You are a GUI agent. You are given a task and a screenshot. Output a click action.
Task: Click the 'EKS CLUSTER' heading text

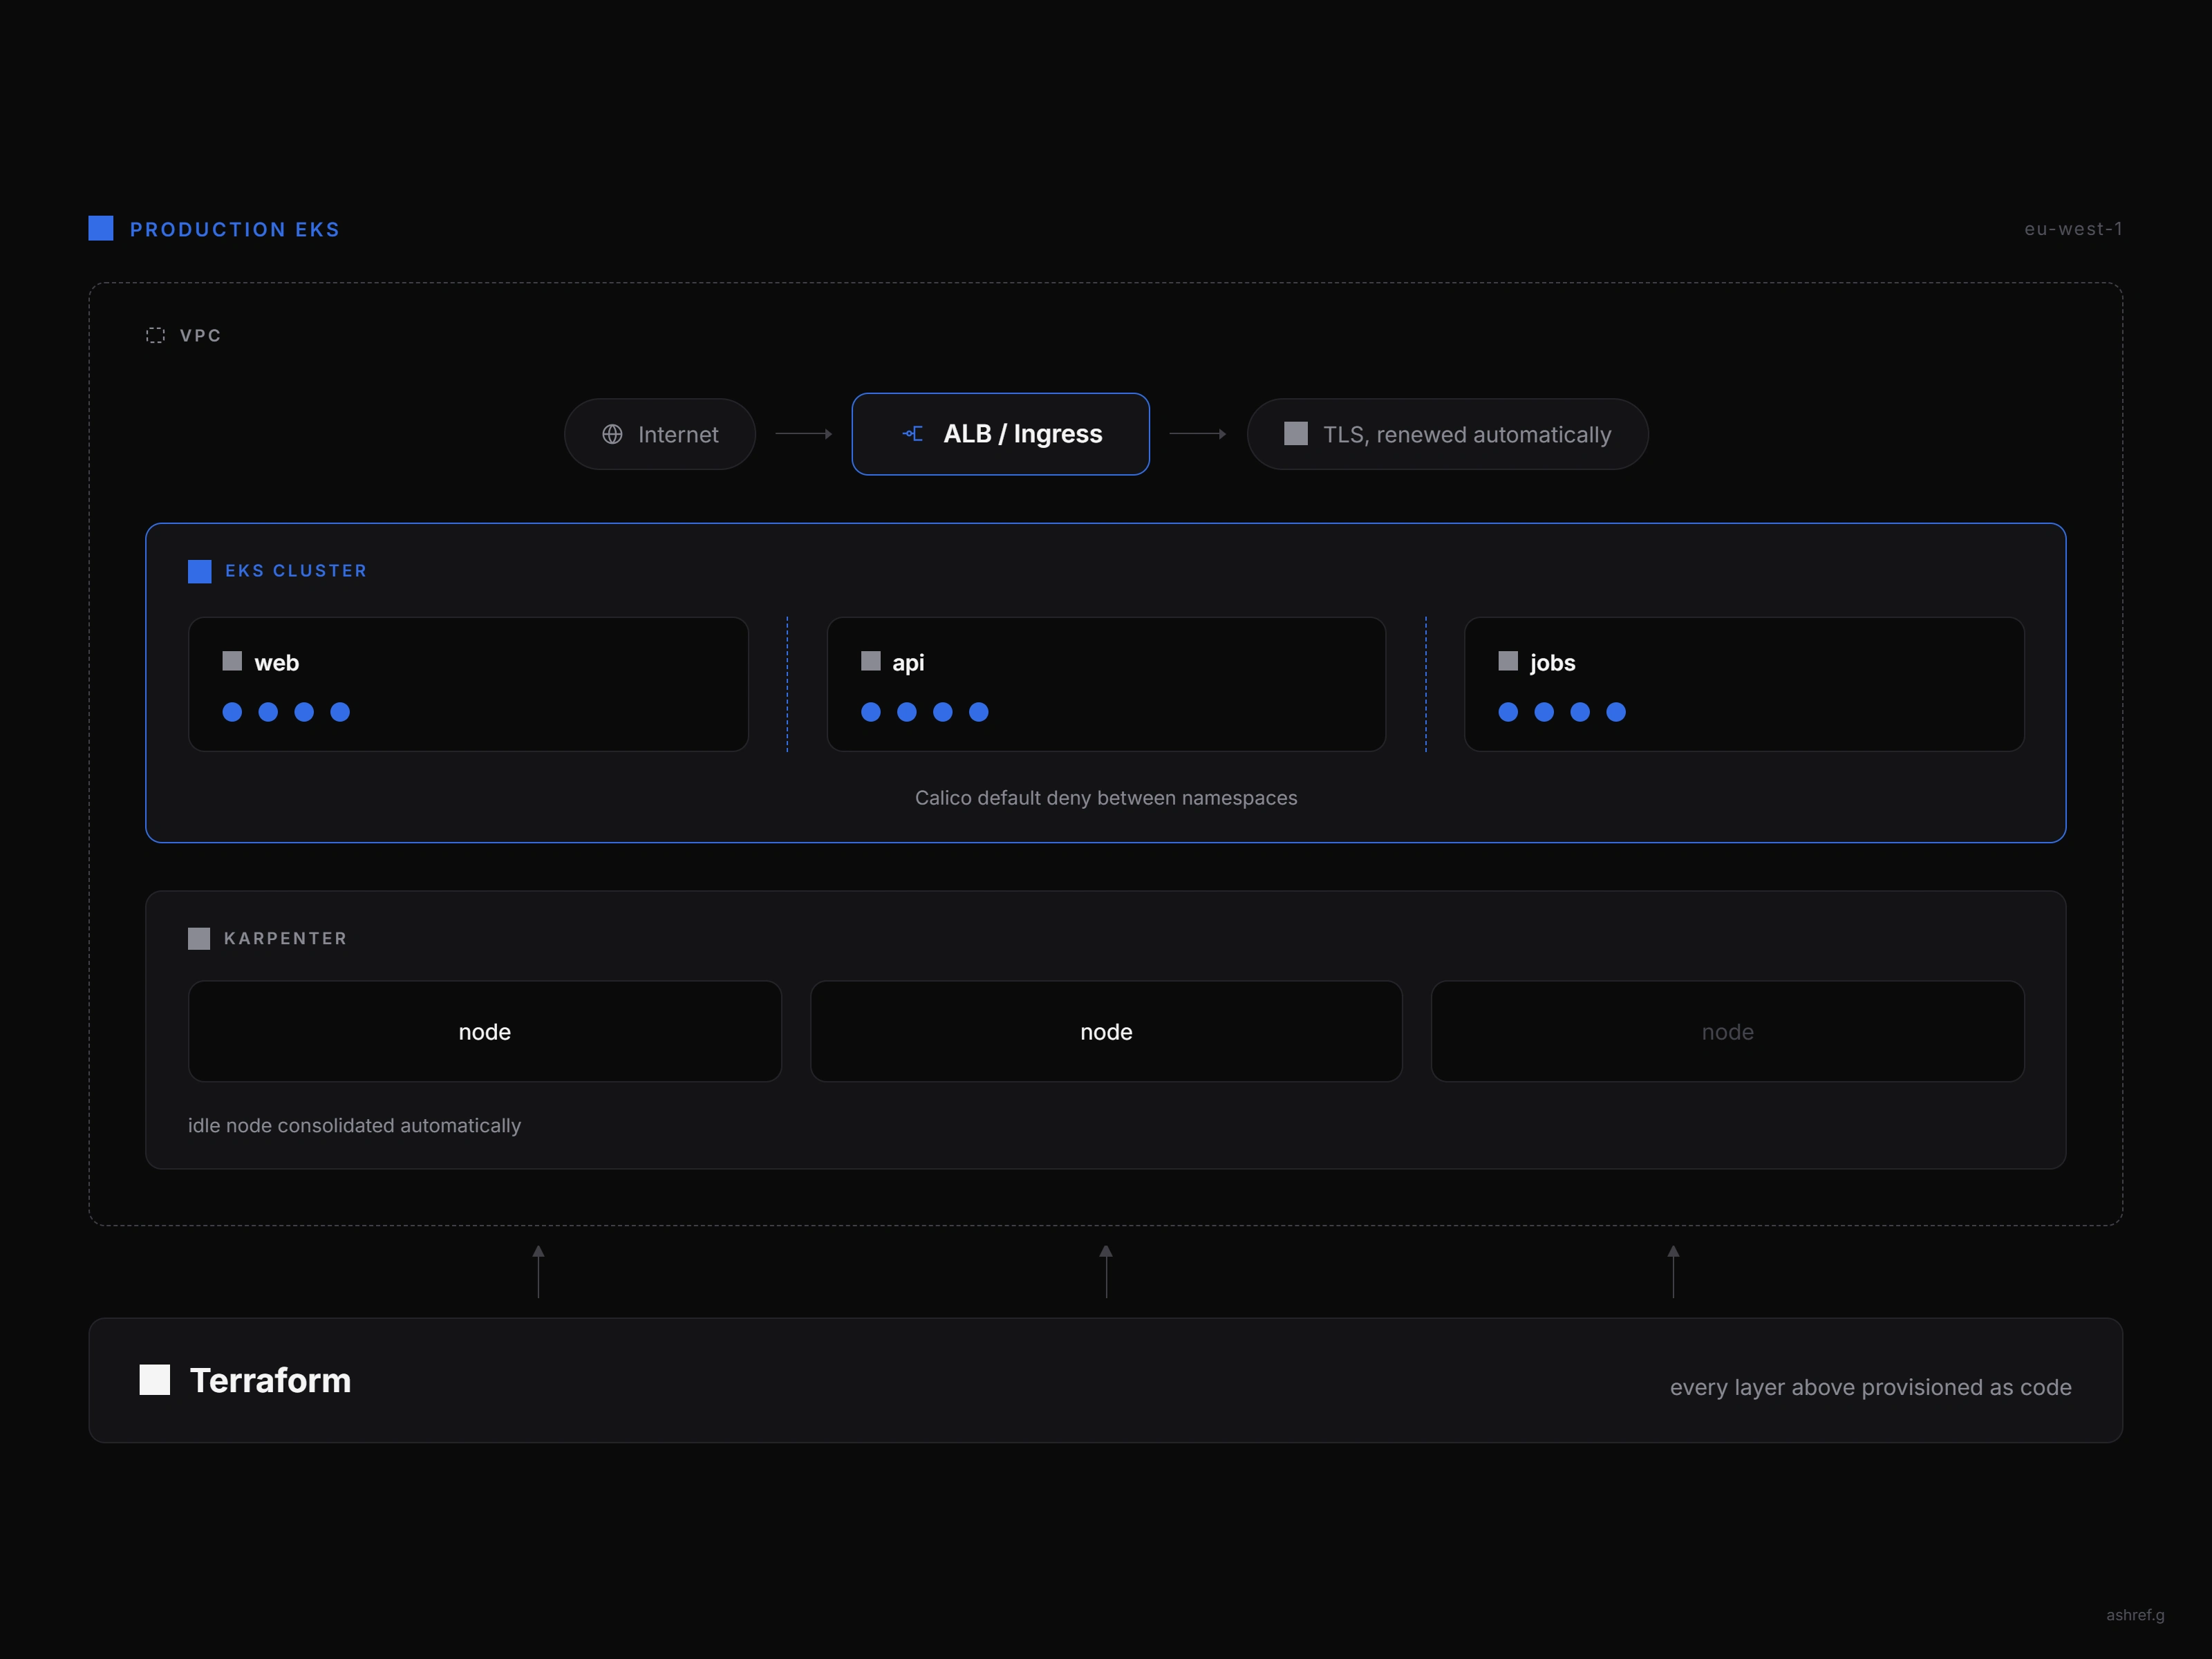[296, 571]
